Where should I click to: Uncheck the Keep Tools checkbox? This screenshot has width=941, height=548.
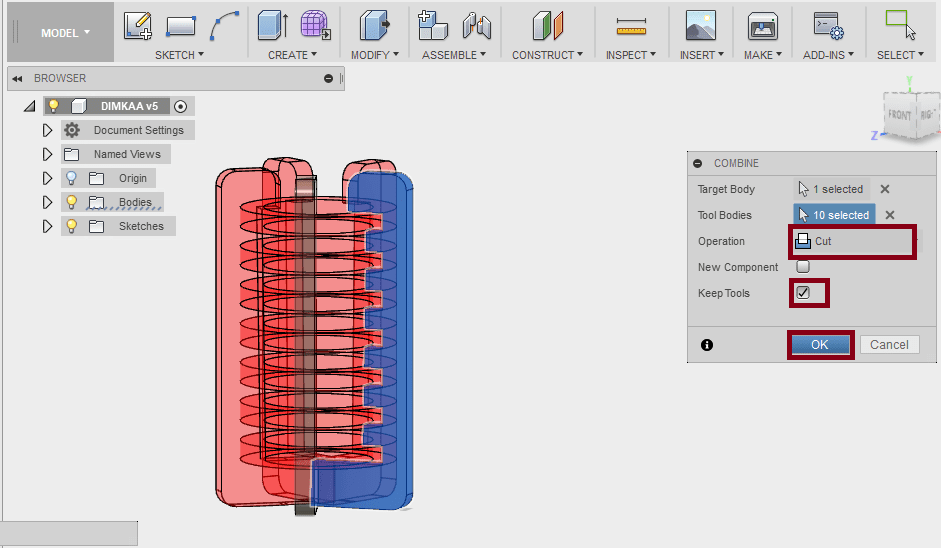click(803, 293)
